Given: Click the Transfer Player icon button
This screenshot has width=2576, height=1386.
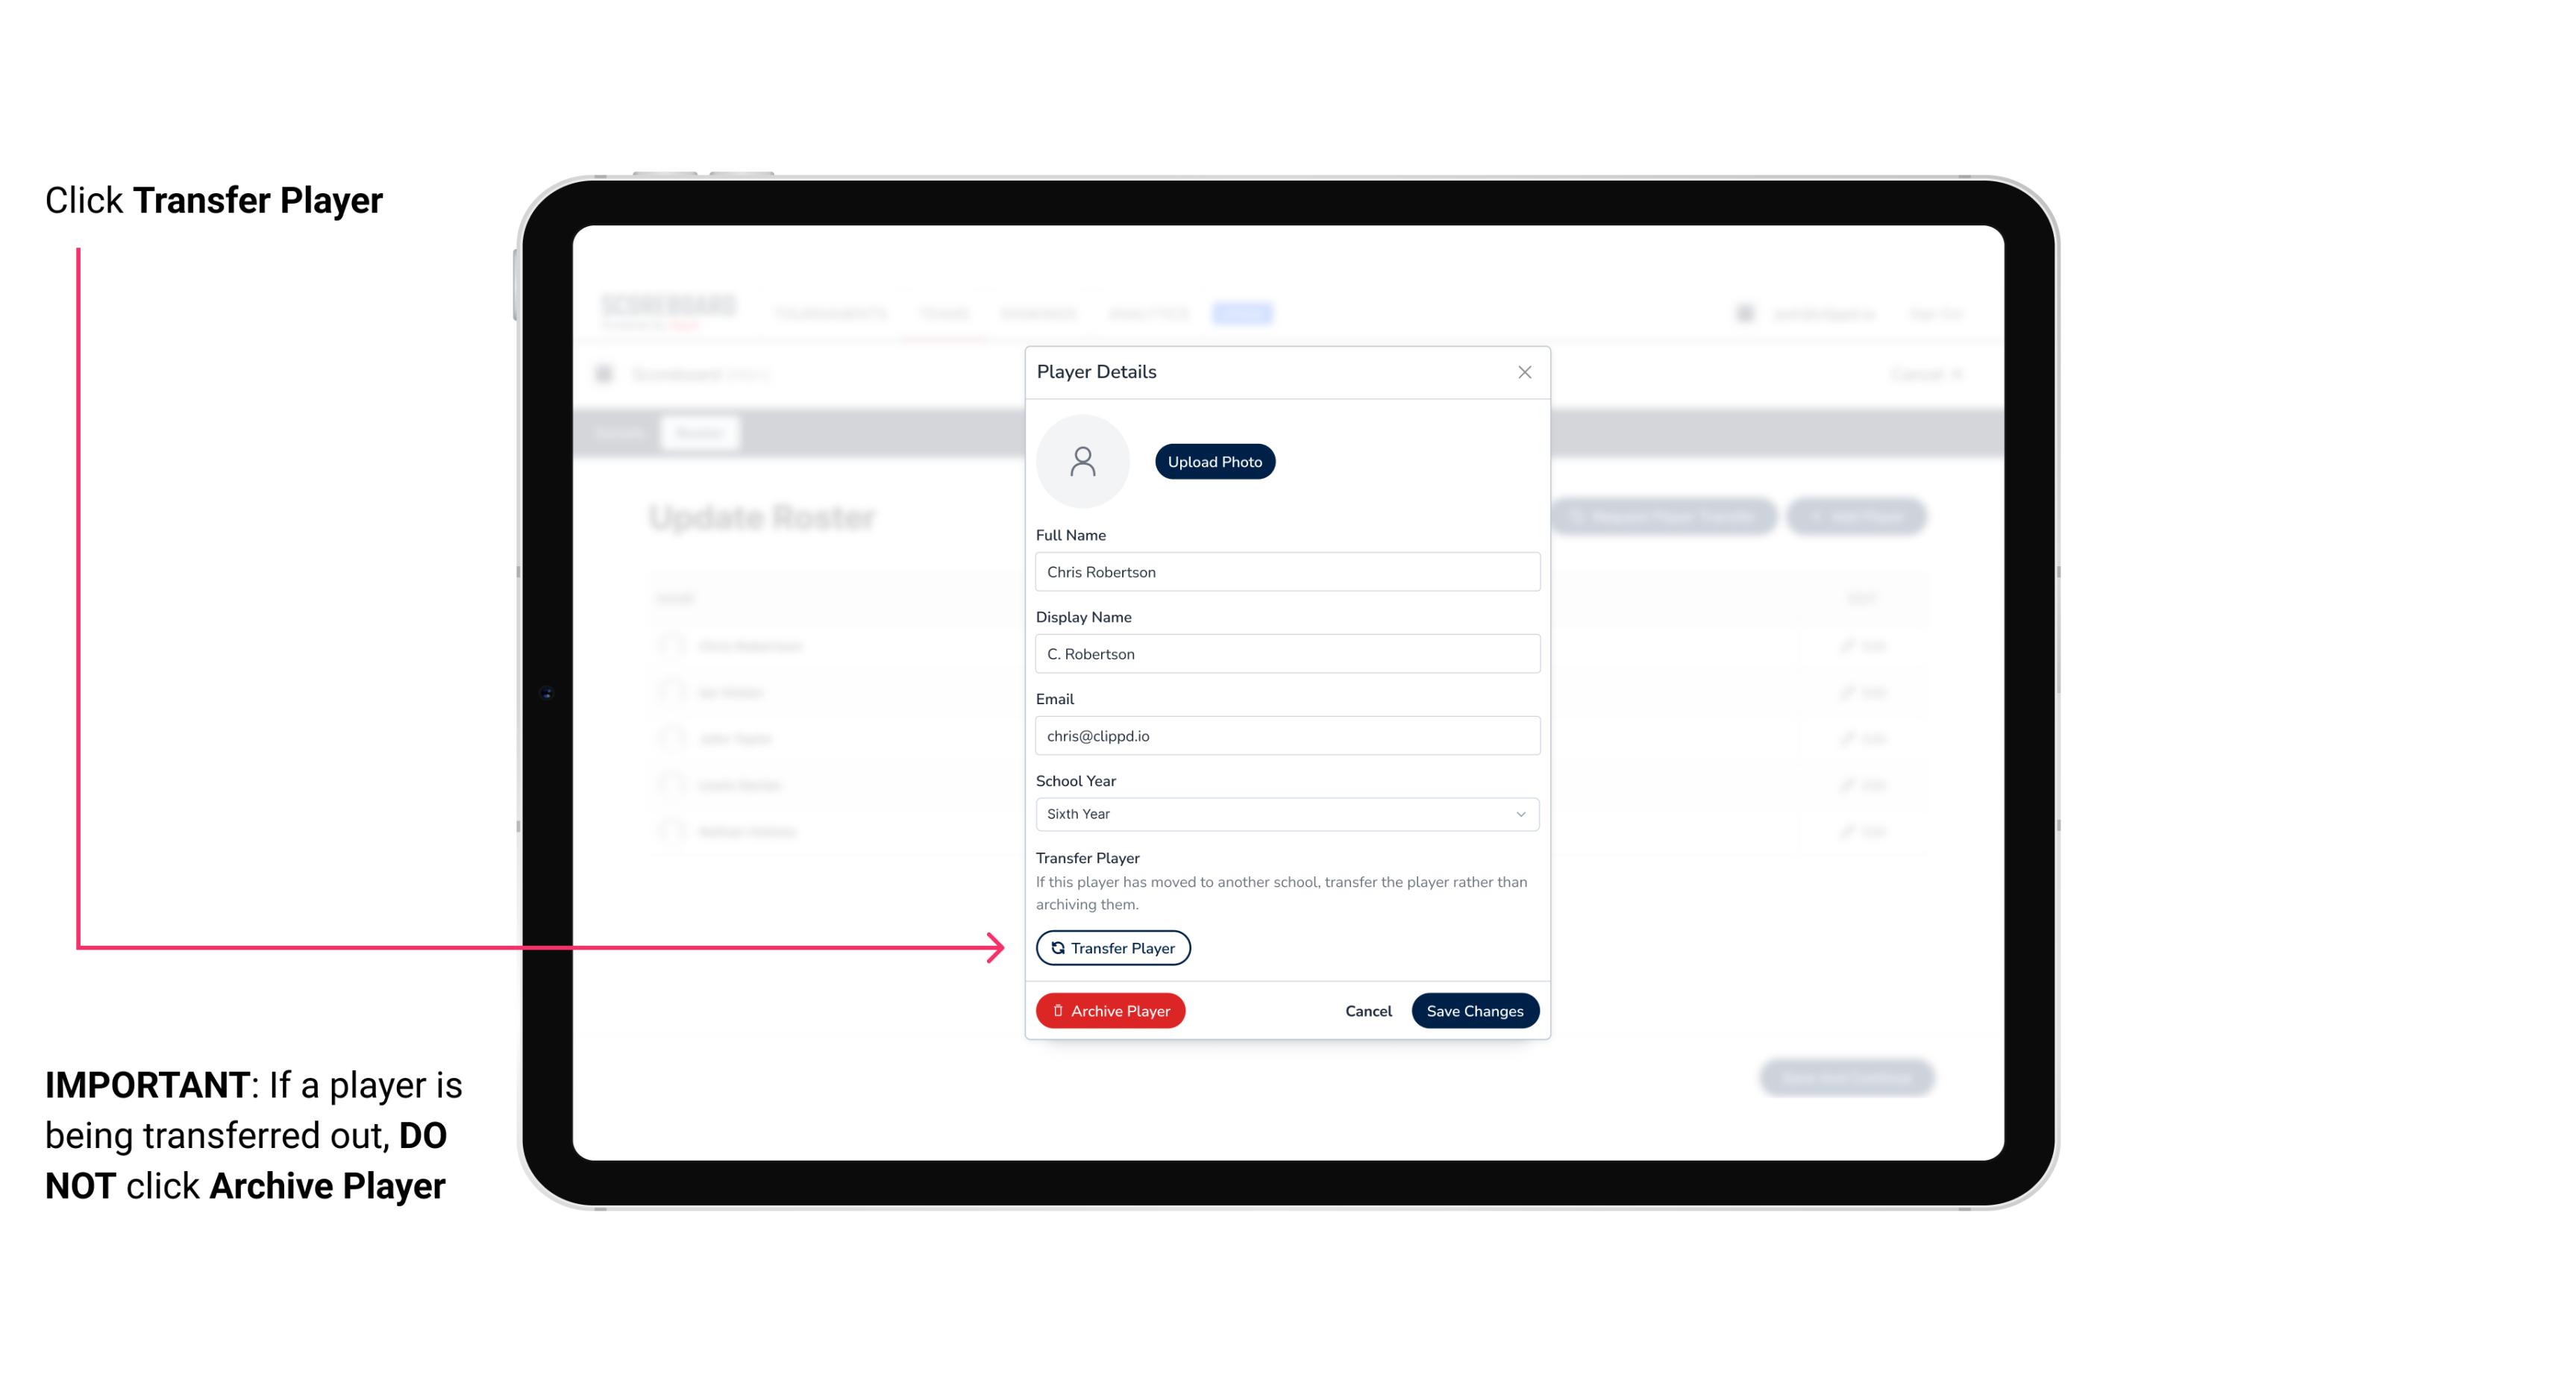Looking at the screenshot, I should tap(1112, 947).
